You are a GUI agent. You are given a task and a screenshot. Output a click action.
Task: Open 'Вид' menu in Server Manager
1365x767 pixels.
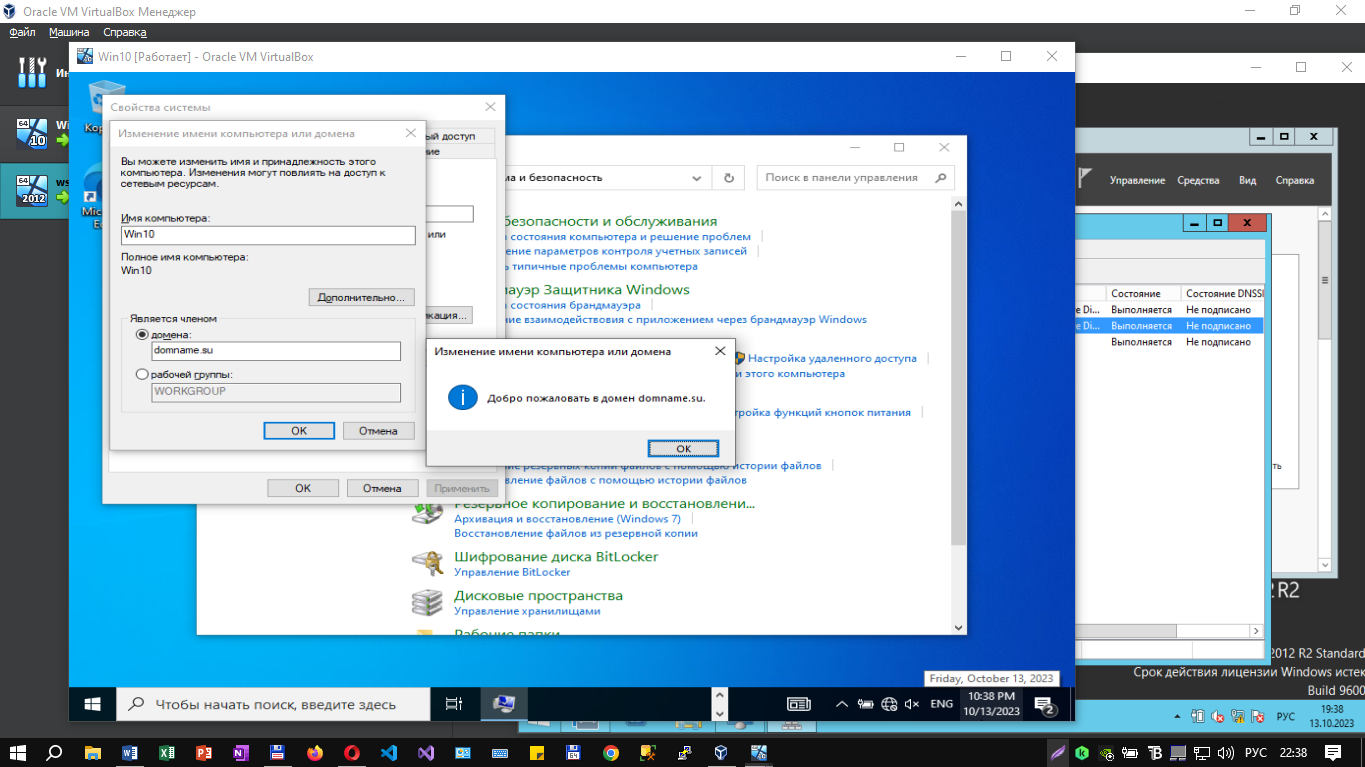(x=1247, y=180)
